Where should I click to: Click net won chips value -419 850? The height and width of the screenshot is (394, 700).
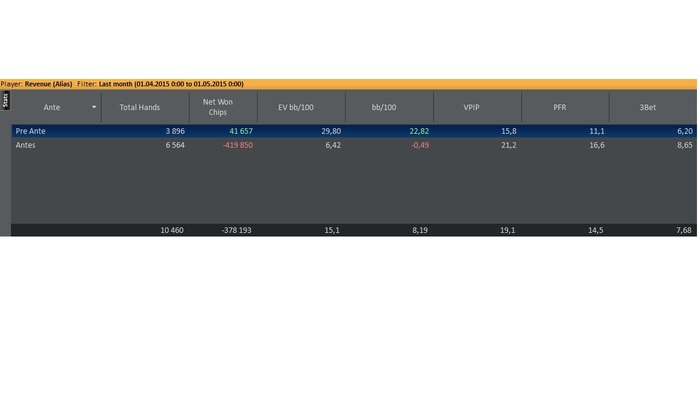pyautogui.click(x=238, y=145)
